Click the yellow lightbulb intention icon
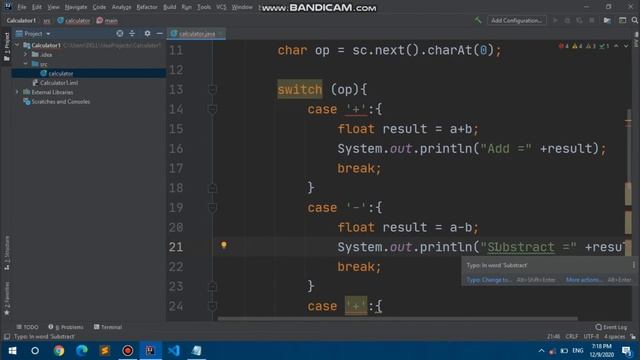Screen dimensions: 640x360 pyautogui.click(x=224, y=245)
